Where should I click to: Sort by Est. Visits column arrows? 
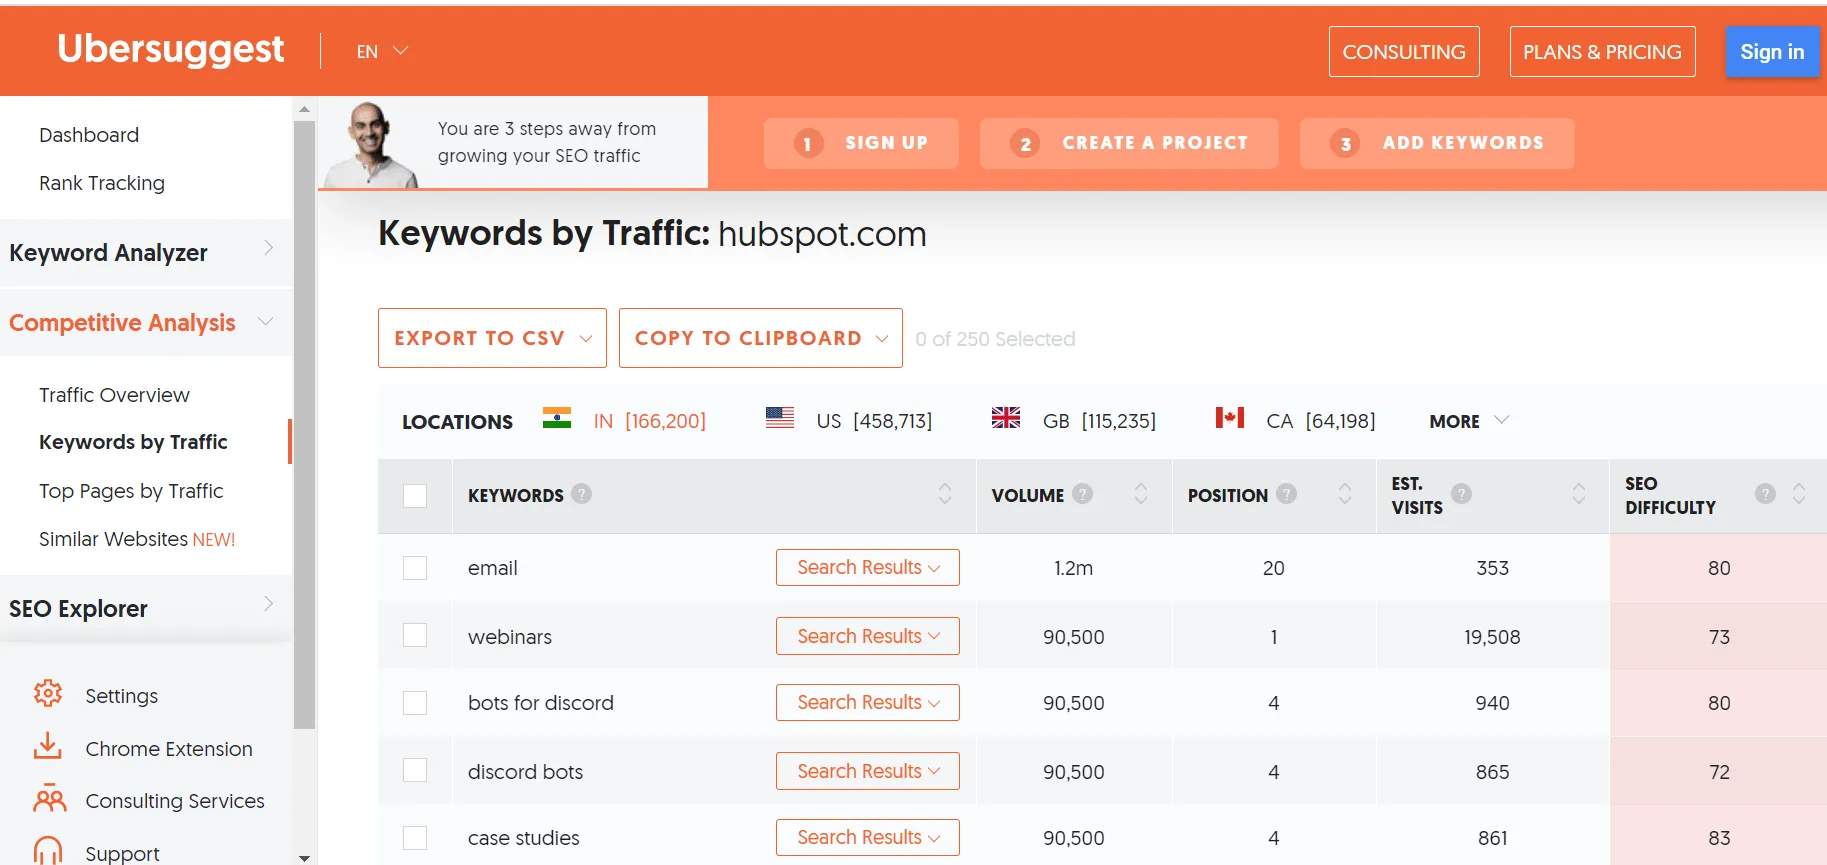(1578, 494)
